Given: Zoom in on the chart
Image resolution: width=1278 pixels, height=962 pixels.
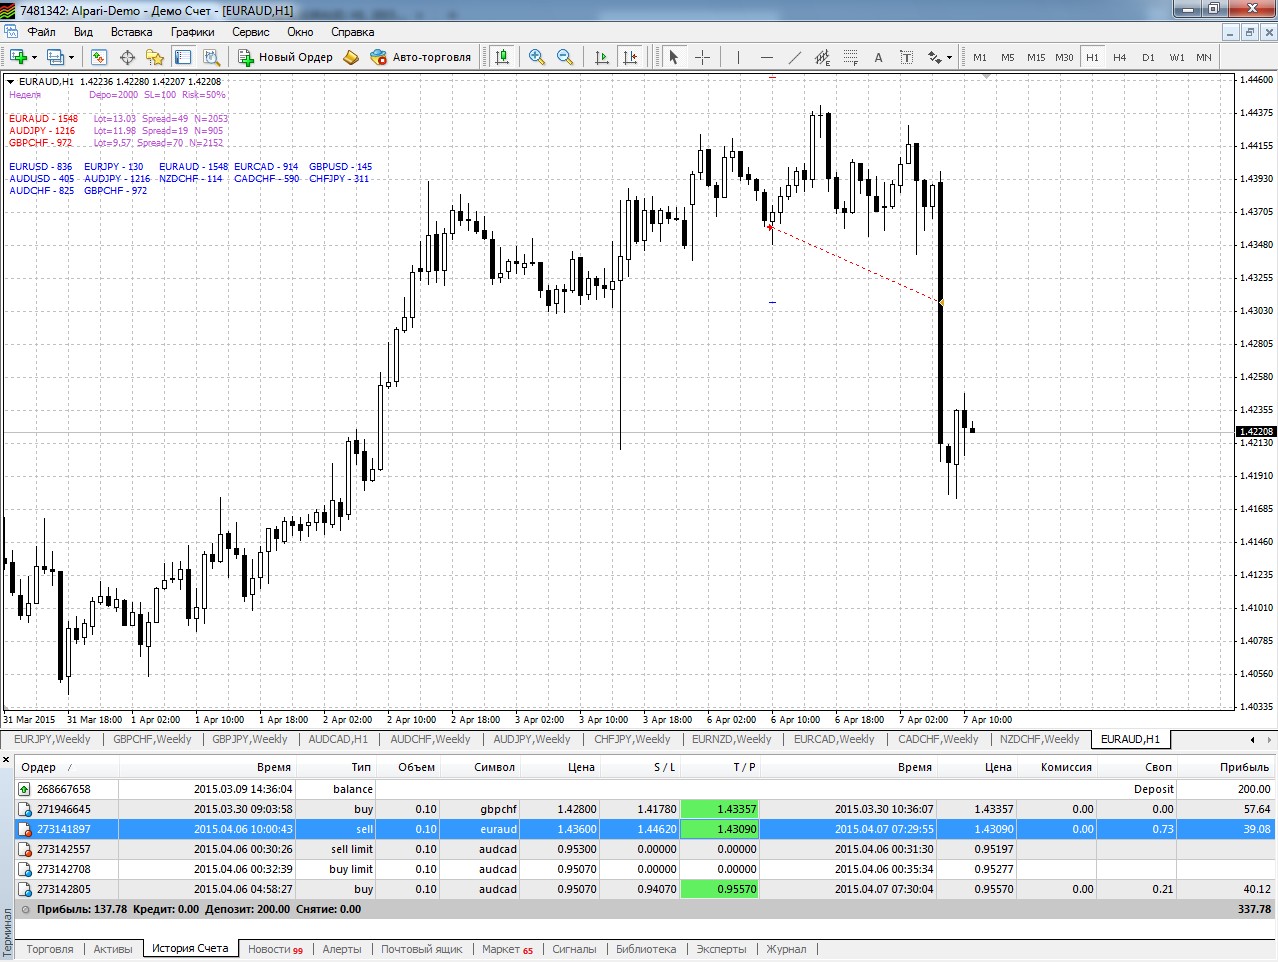Looking at the screenshot, I should (537, 57).
